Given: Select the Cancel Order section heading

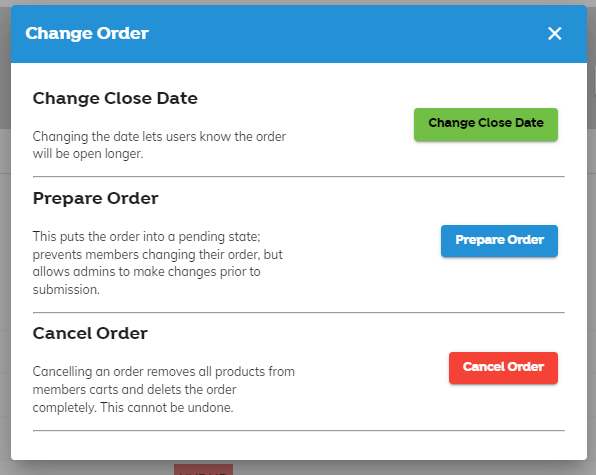Looking at the screenshot, I should coord(90,333).
